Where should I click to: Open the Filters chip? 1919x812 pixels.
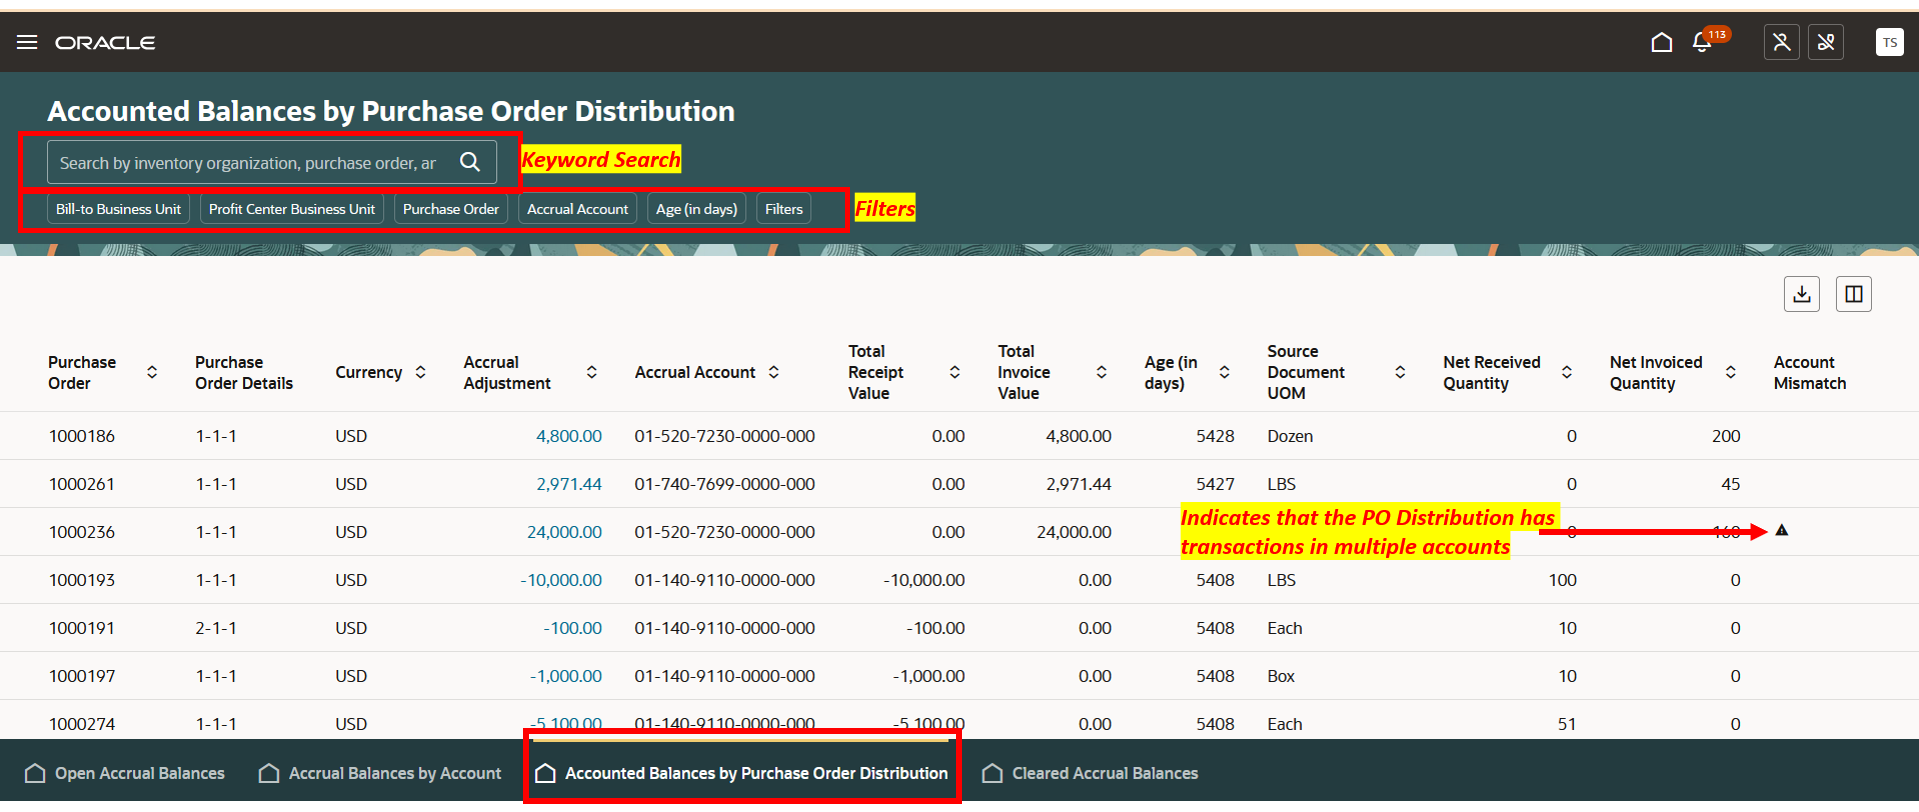tap(784, 209)
